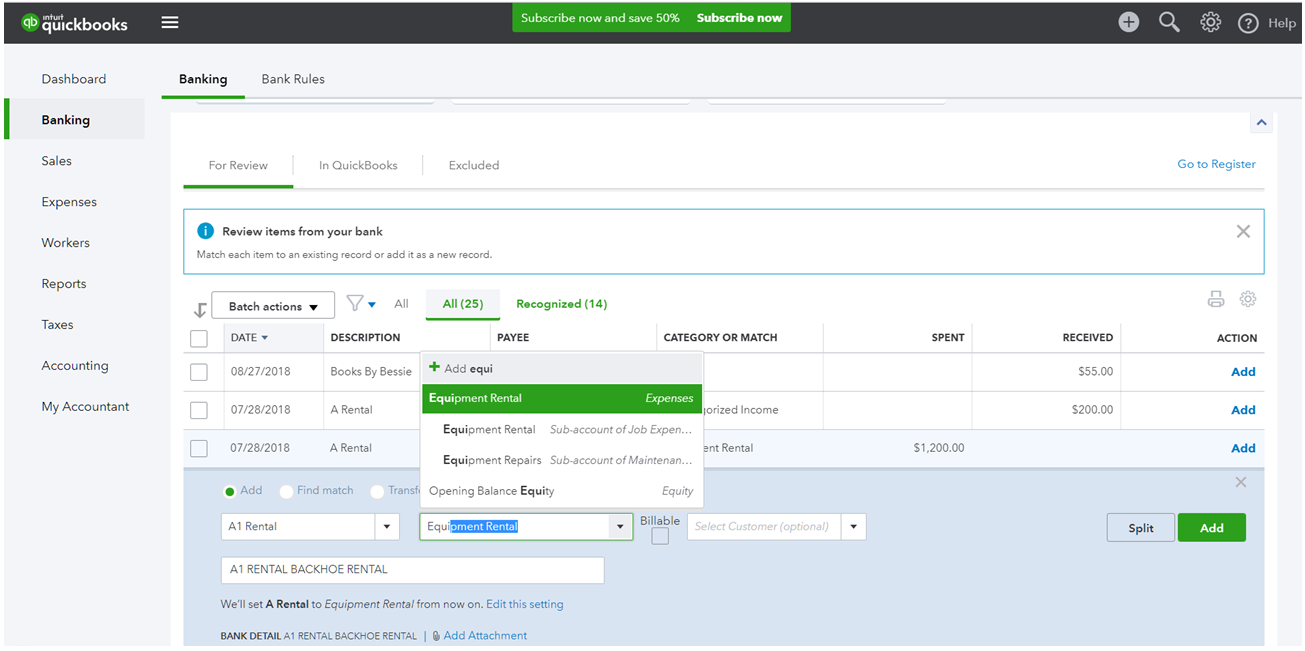Select the Add radio button
Screen dimensions: 1305x651
pos(230,491)
